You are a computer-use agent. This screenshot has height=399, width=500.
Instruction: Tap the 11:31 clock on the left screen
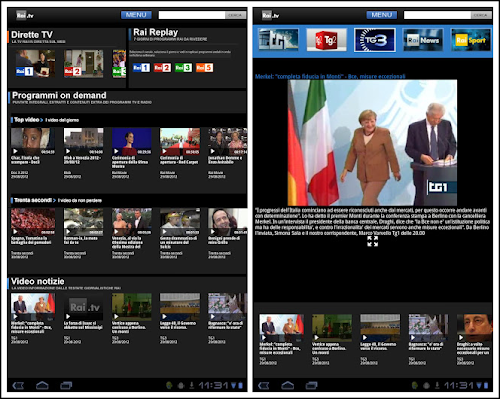(214, 386)
